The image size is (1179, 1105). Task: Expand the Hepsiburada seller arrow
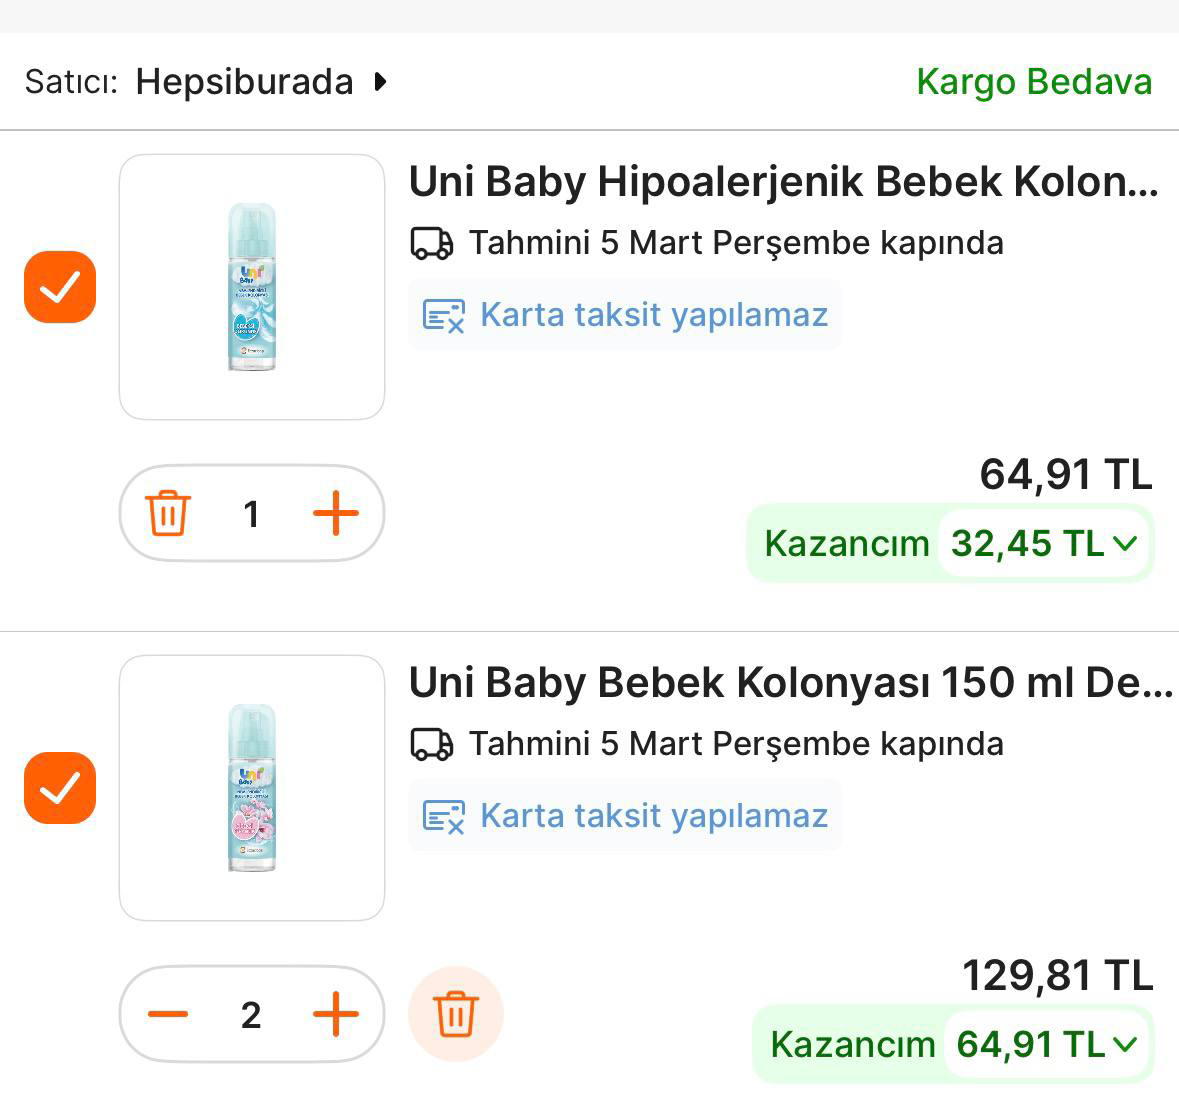(380, 83)
